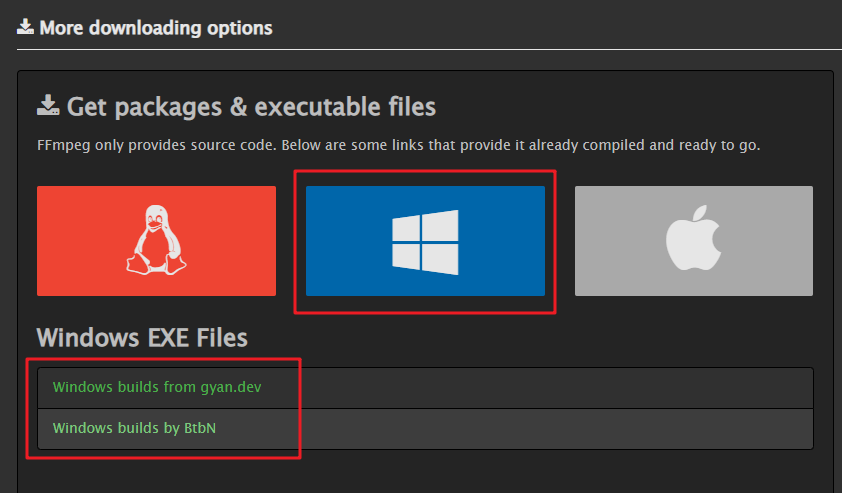
Task: Select the white Windows logo icon
Action: [x=425, y=242]
